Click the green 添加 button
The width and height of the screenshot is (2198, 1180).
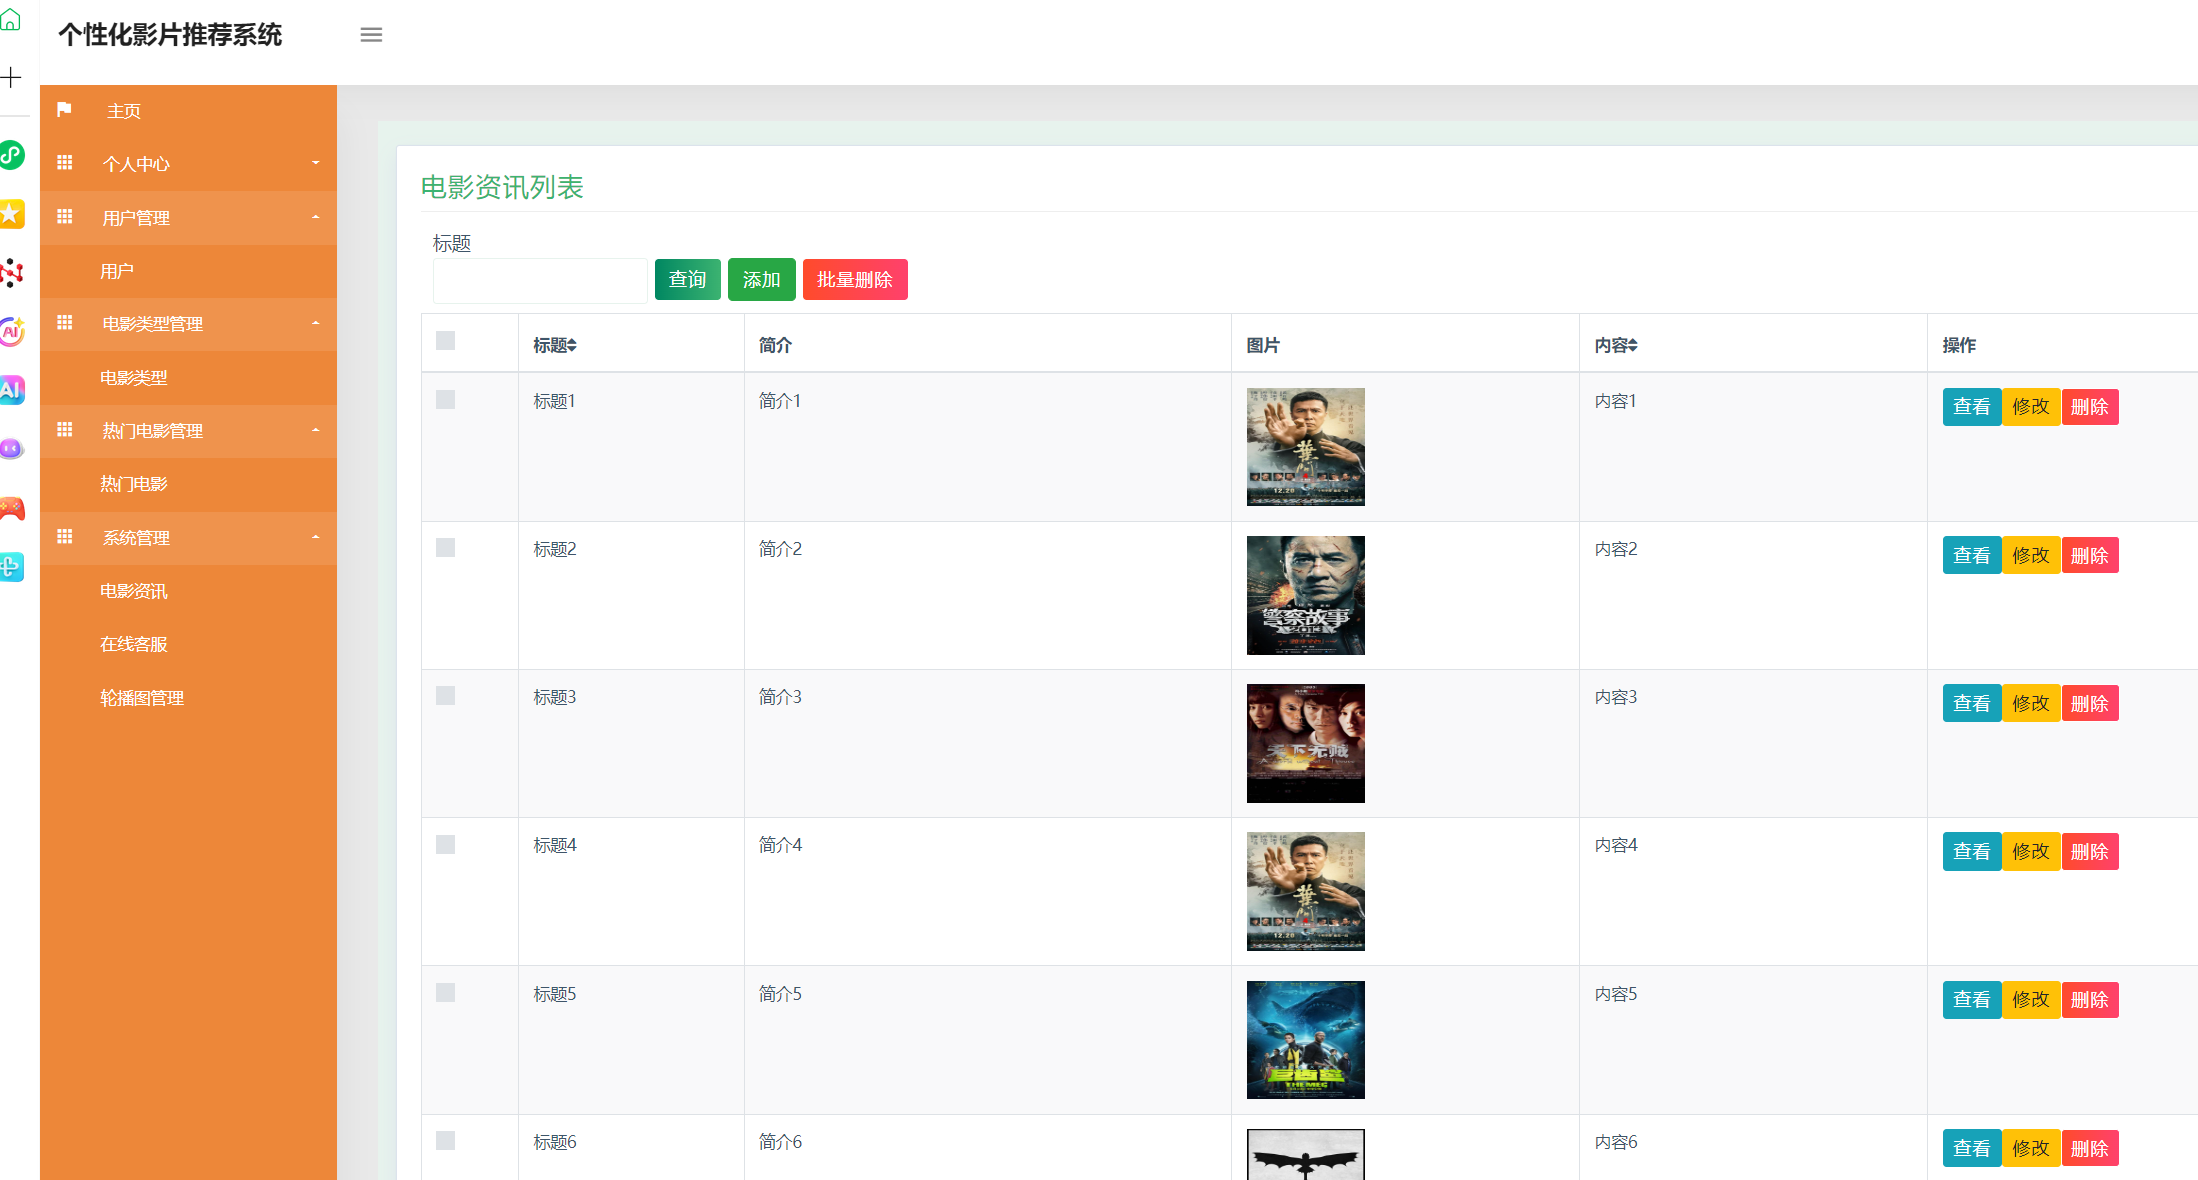761,280
